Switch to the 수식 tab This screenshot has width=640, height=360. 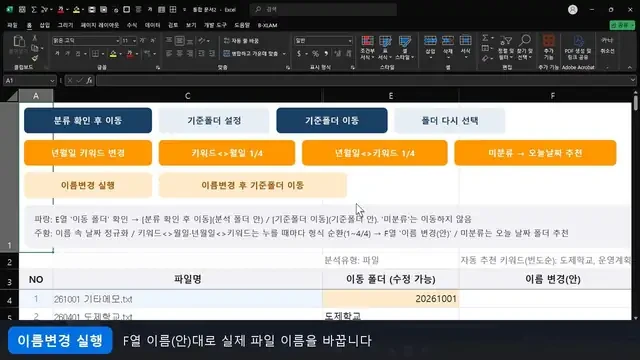point(132,25)
